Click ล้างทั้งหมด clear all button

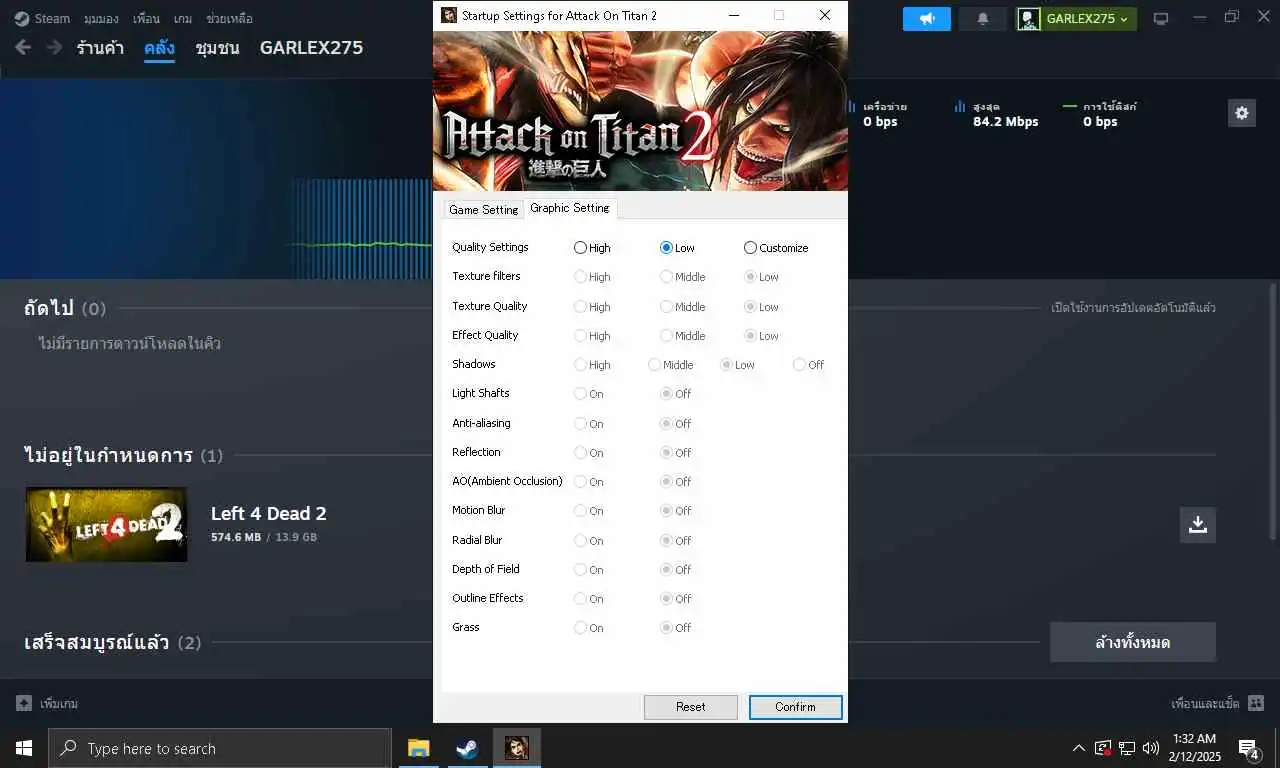[x=1133, y=642]
